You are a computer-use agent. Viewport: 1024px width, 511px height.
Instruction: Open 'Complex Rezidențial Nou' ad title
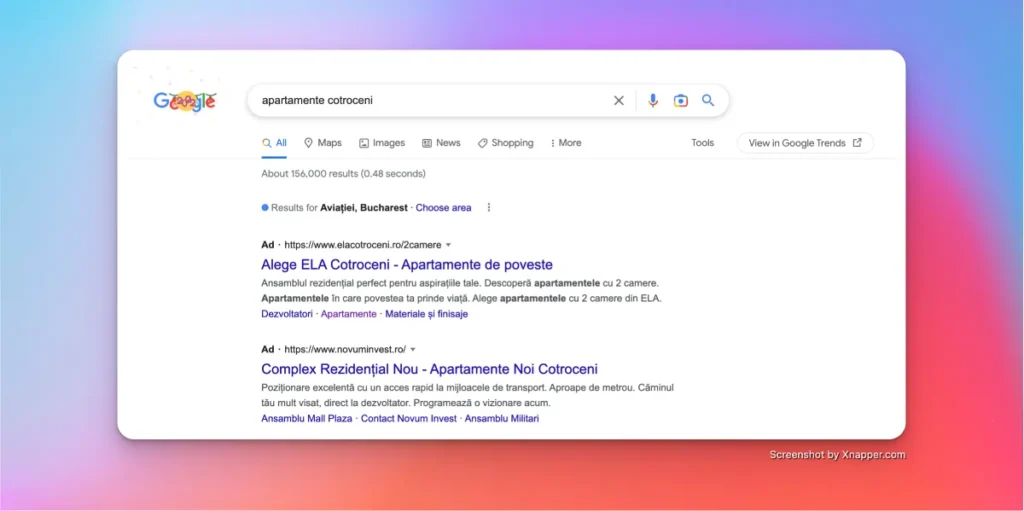tap(429, 369)
